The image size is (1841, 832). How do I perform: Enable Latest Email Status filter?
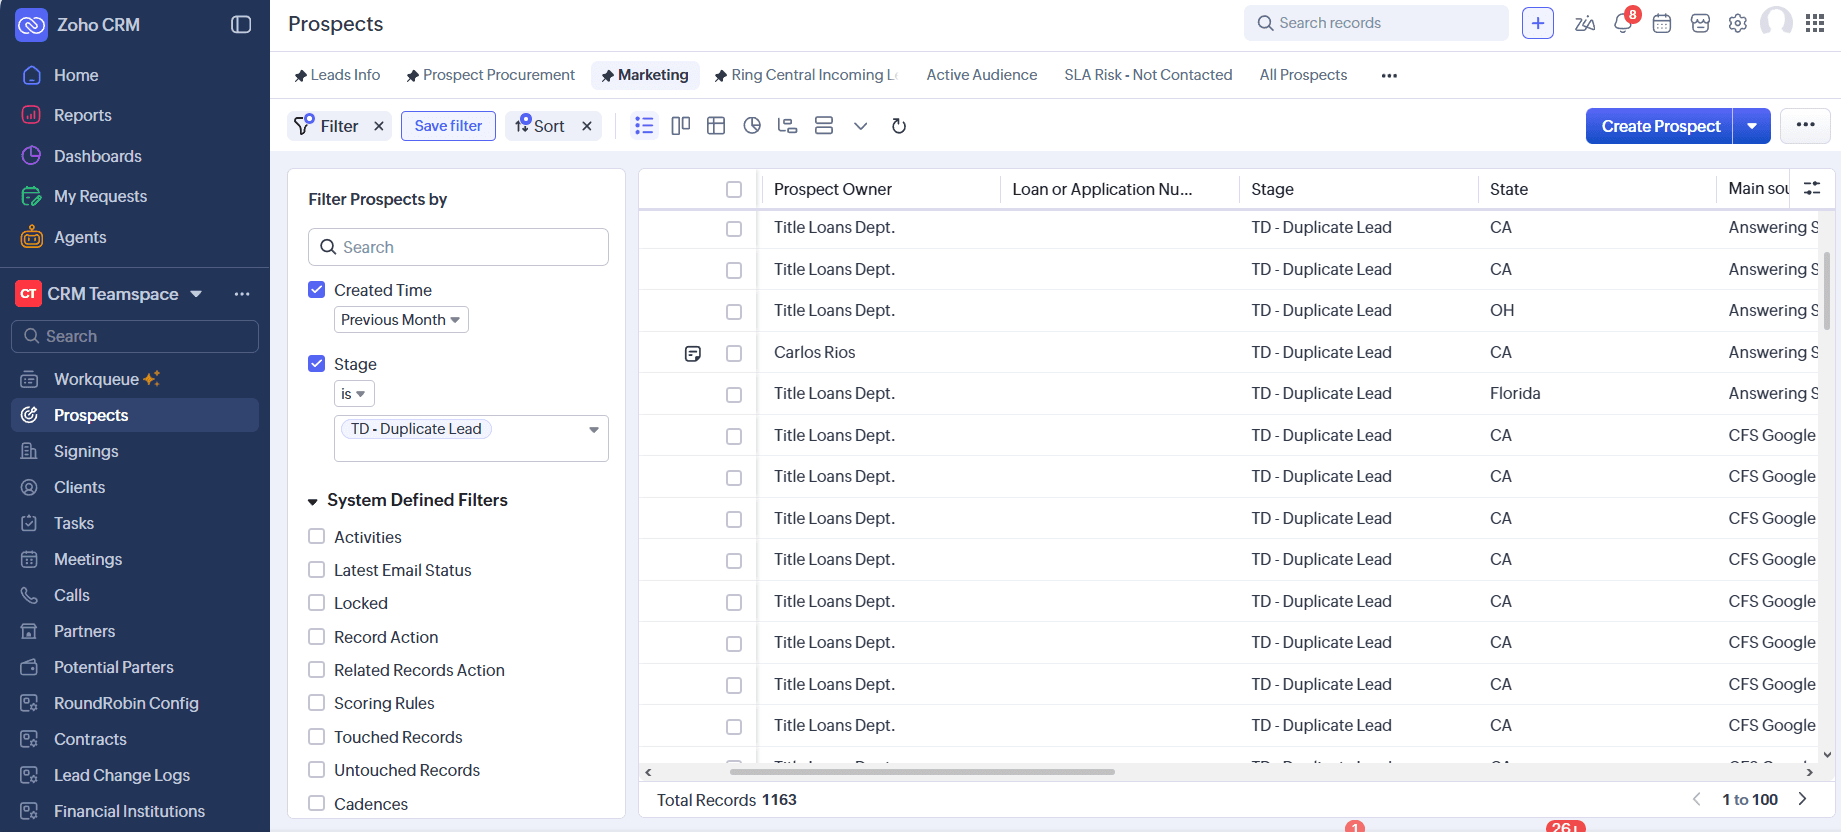(x=317, y=570)
